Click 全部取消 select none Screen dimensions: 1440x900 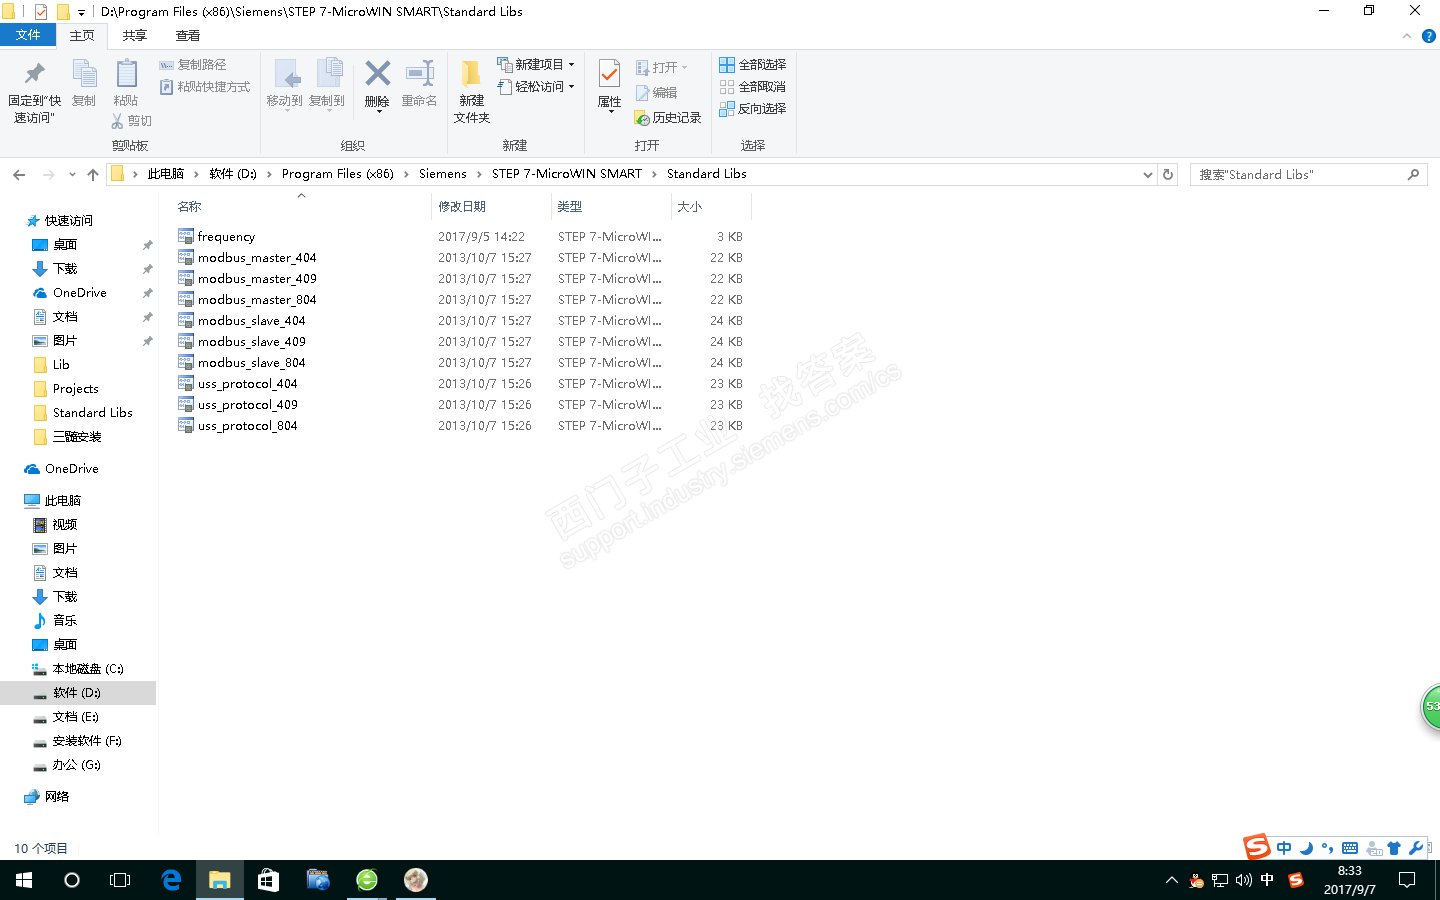pyautogui.click(x=752, y=87)
